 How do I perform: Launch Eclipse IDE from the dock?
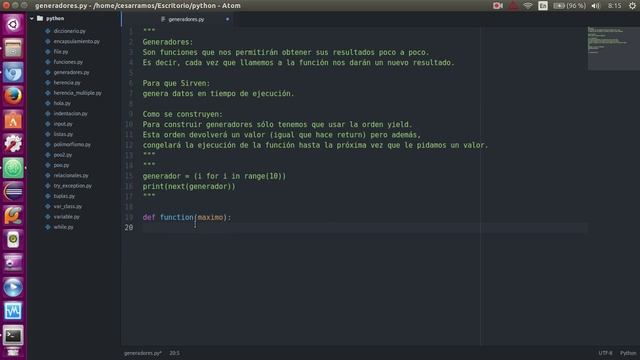click(x=13, y=192)
